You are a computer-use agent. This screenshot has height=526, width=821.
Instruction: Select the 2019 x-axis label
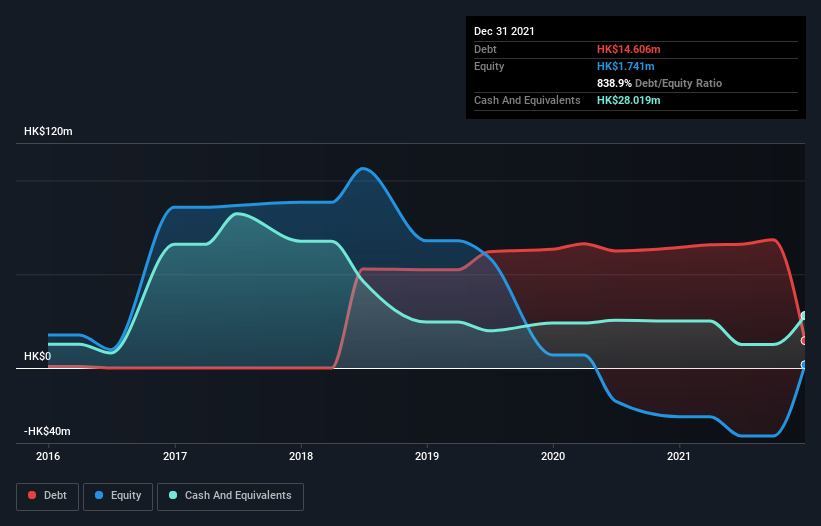tap(427, 456)
